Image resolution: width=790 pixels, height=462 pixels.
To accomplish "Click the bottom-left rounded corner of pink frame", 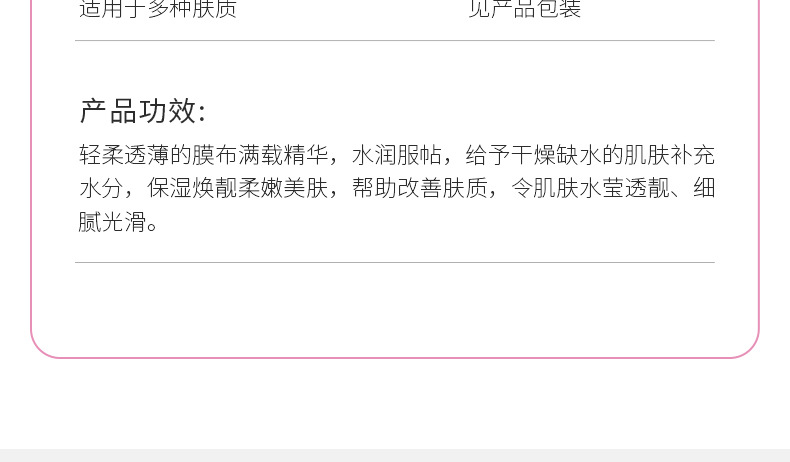I will (x=40, y=348).
